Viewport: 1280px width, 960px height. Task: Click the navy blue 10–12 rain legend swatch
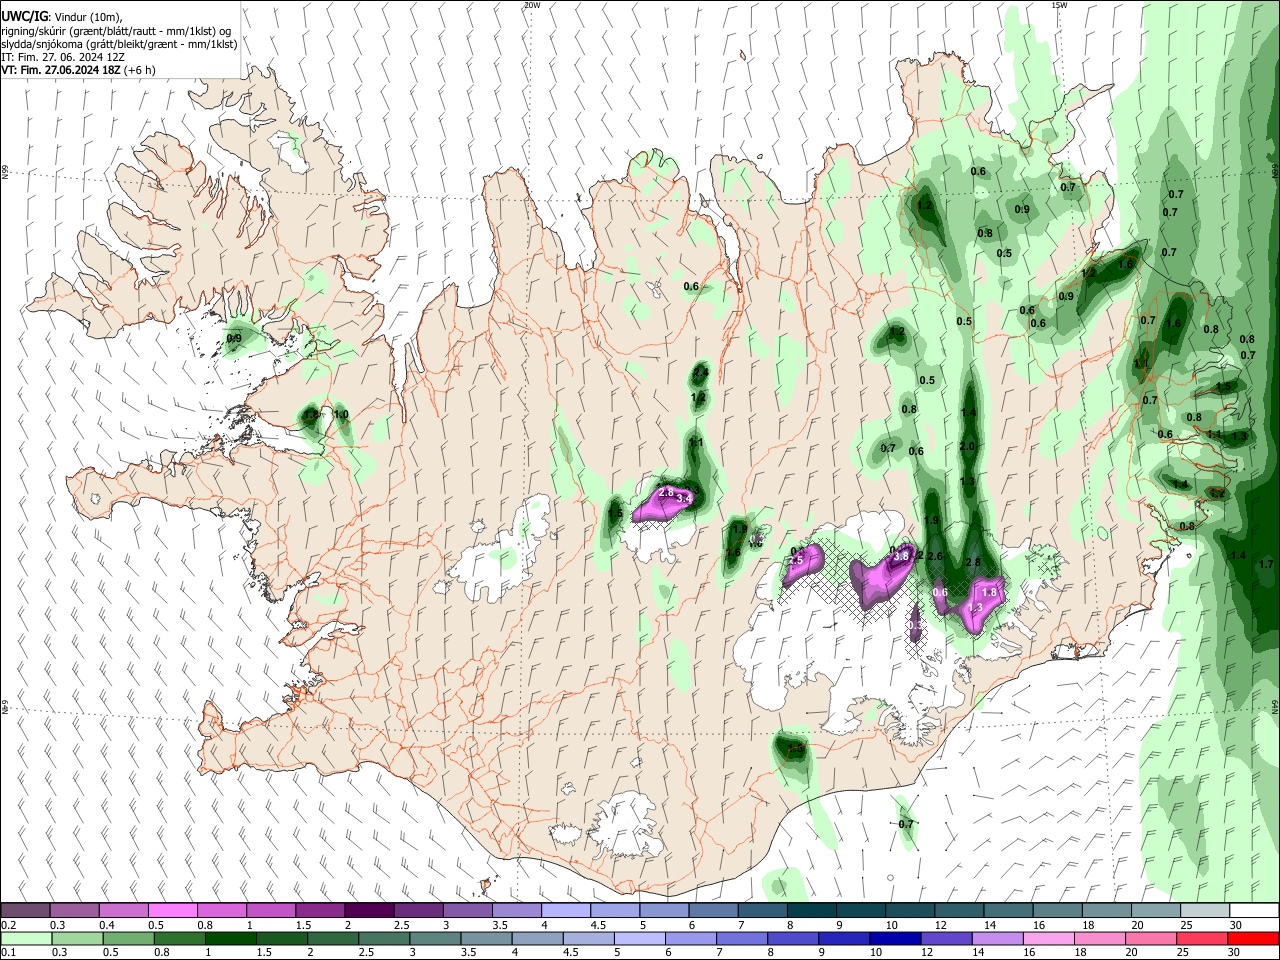[x=893, y=938]
